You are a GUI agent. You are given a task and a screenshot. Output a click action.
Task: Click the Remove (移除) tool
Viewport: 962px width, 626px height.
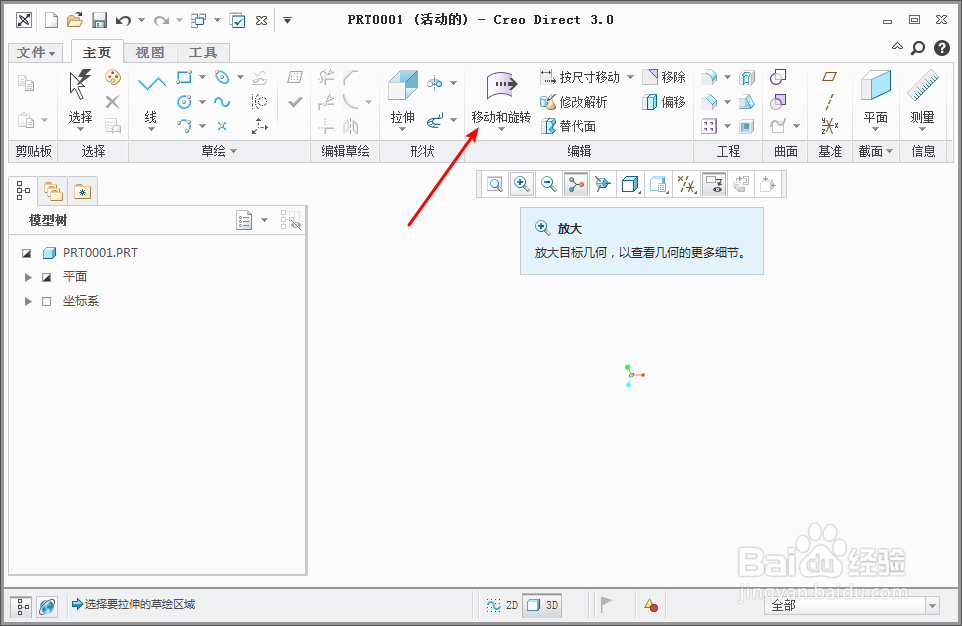coord(664,77)
